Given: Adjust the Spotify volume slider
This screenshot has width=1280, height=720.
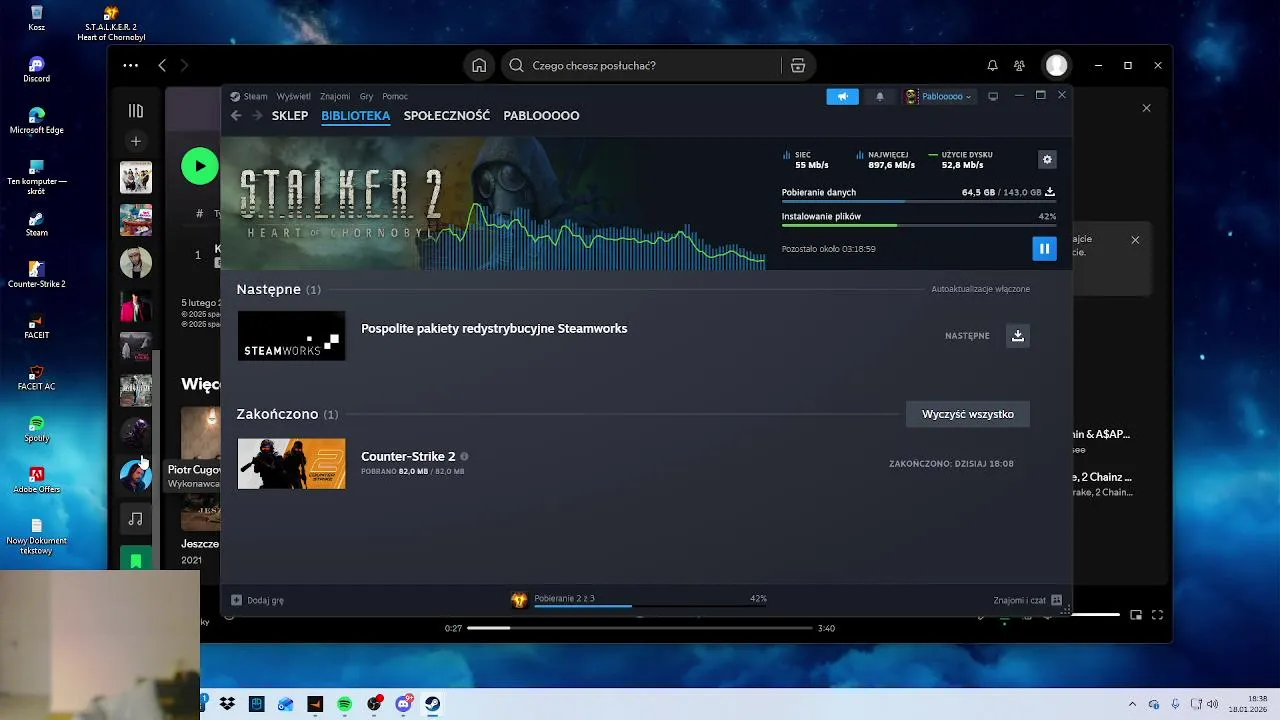Looking at the screenshot, I should pyautogui.click(x=1095, y=615).
